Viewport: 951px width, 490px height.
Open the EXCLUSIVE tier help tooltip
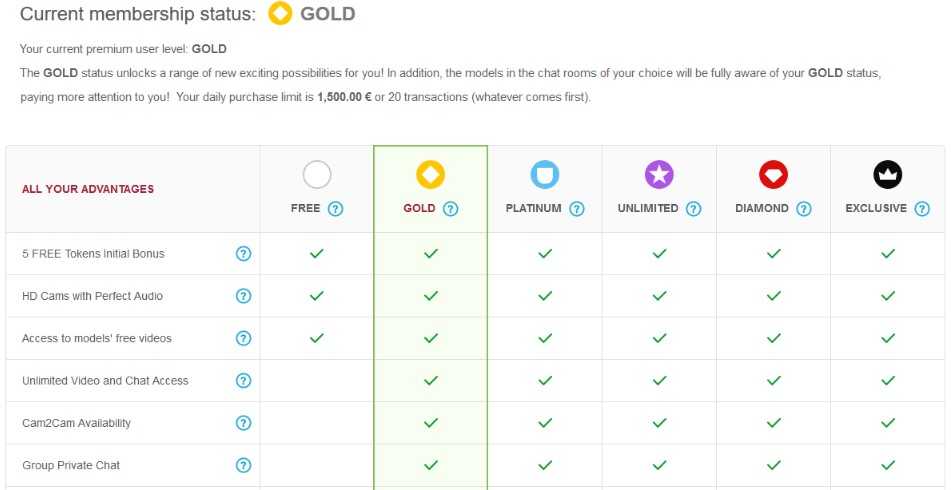tap(922, 209)
